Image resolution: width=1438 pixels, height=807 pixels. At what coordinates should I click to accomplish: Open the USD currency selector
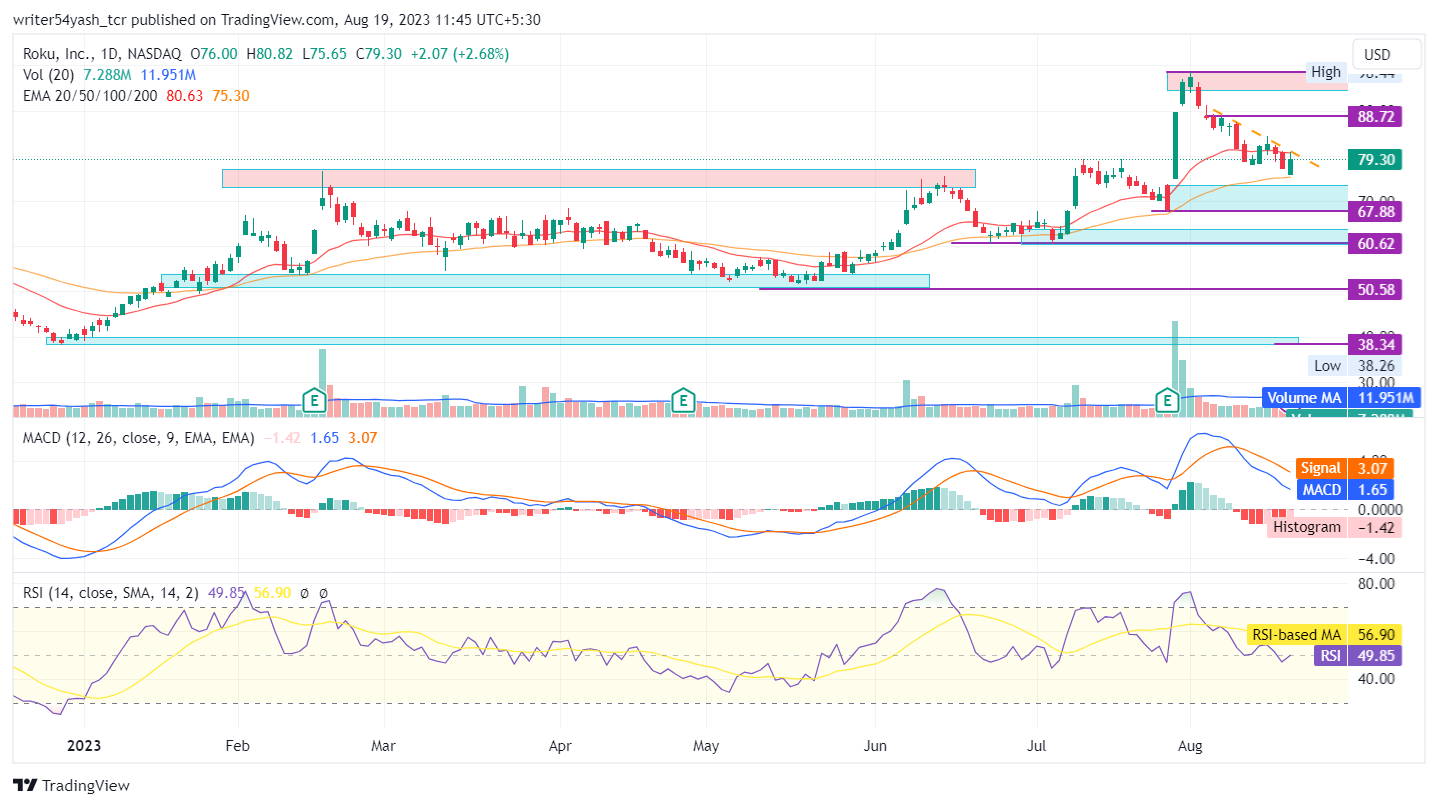point(1386,55)
